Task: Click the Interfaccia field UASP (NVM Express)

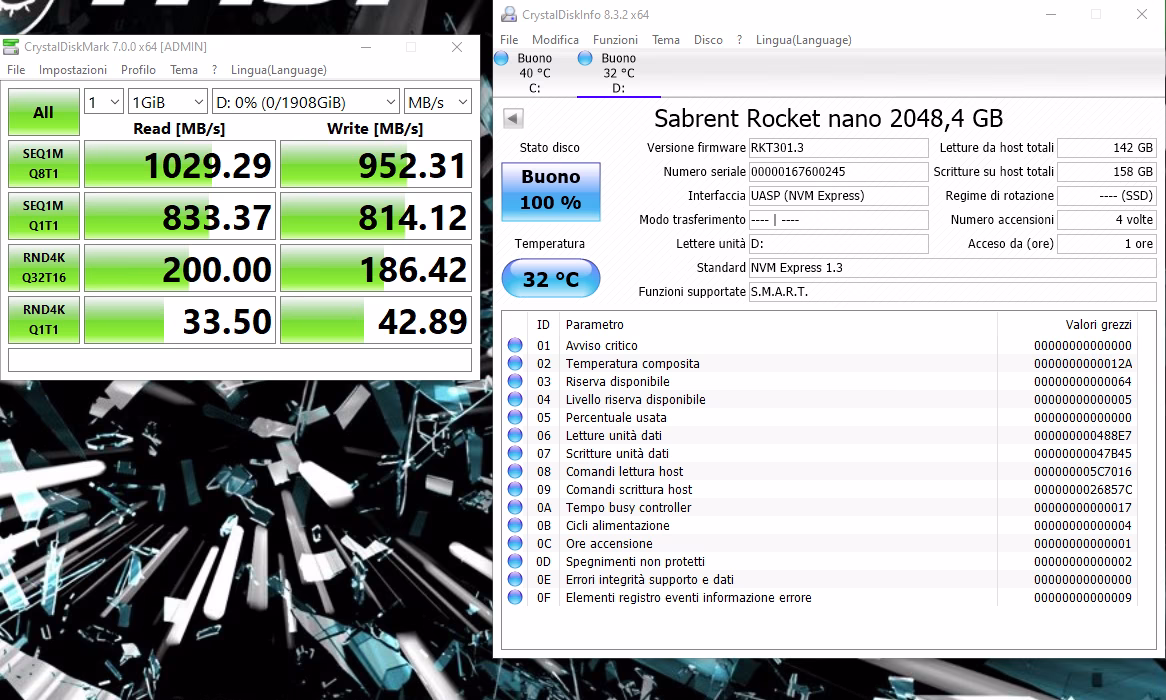Action: (839, 196)
